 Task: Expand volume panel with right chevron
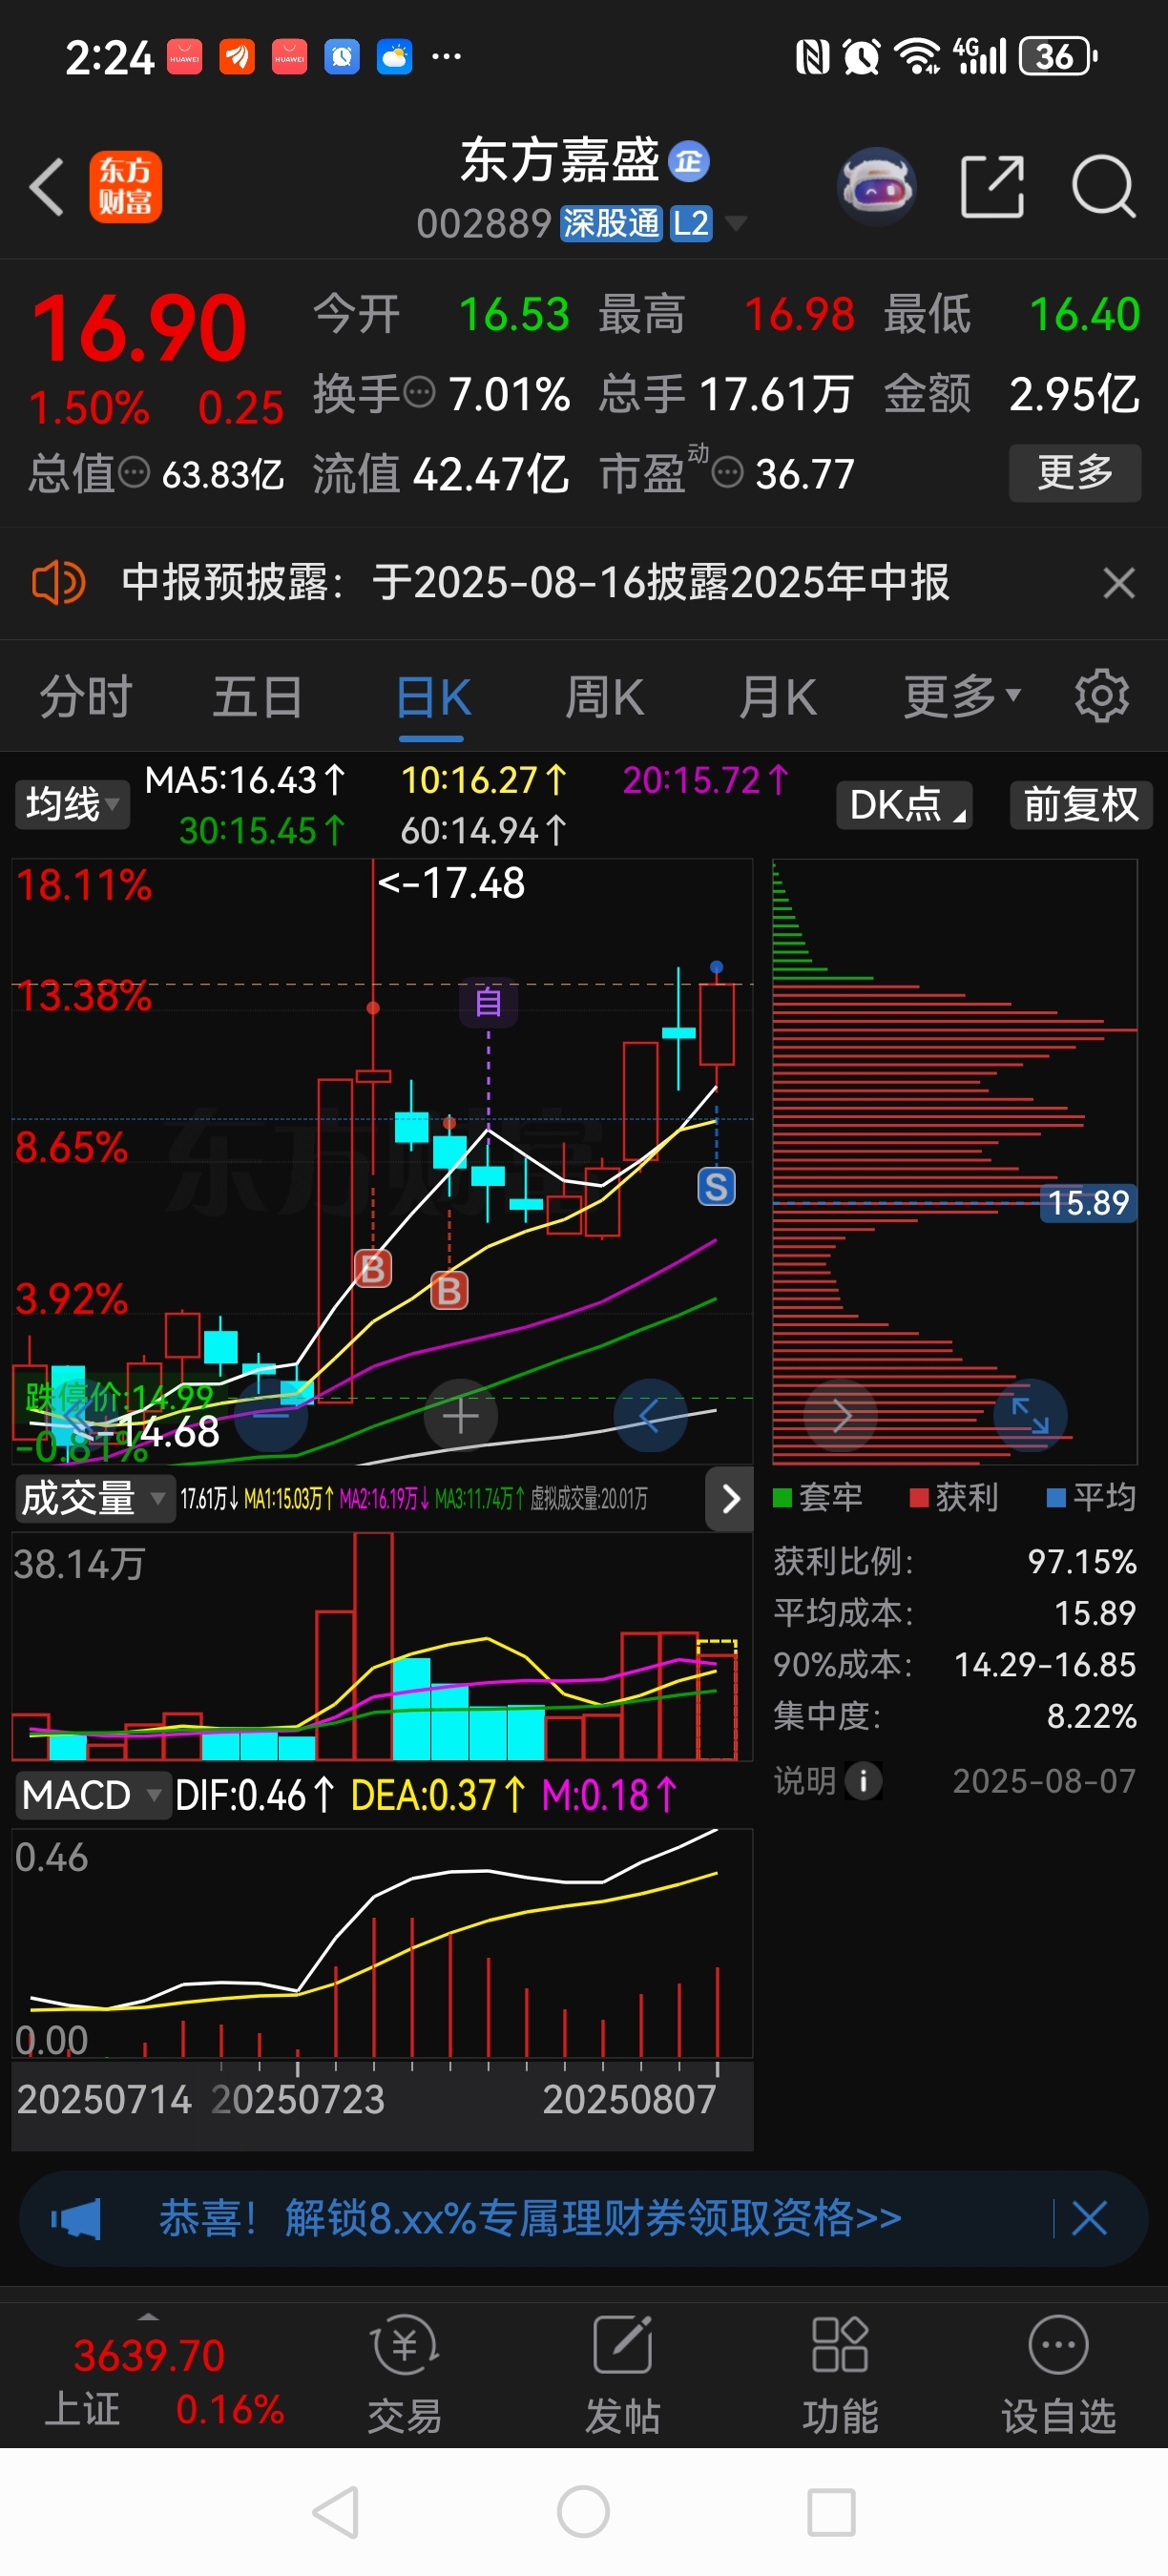730,1498
